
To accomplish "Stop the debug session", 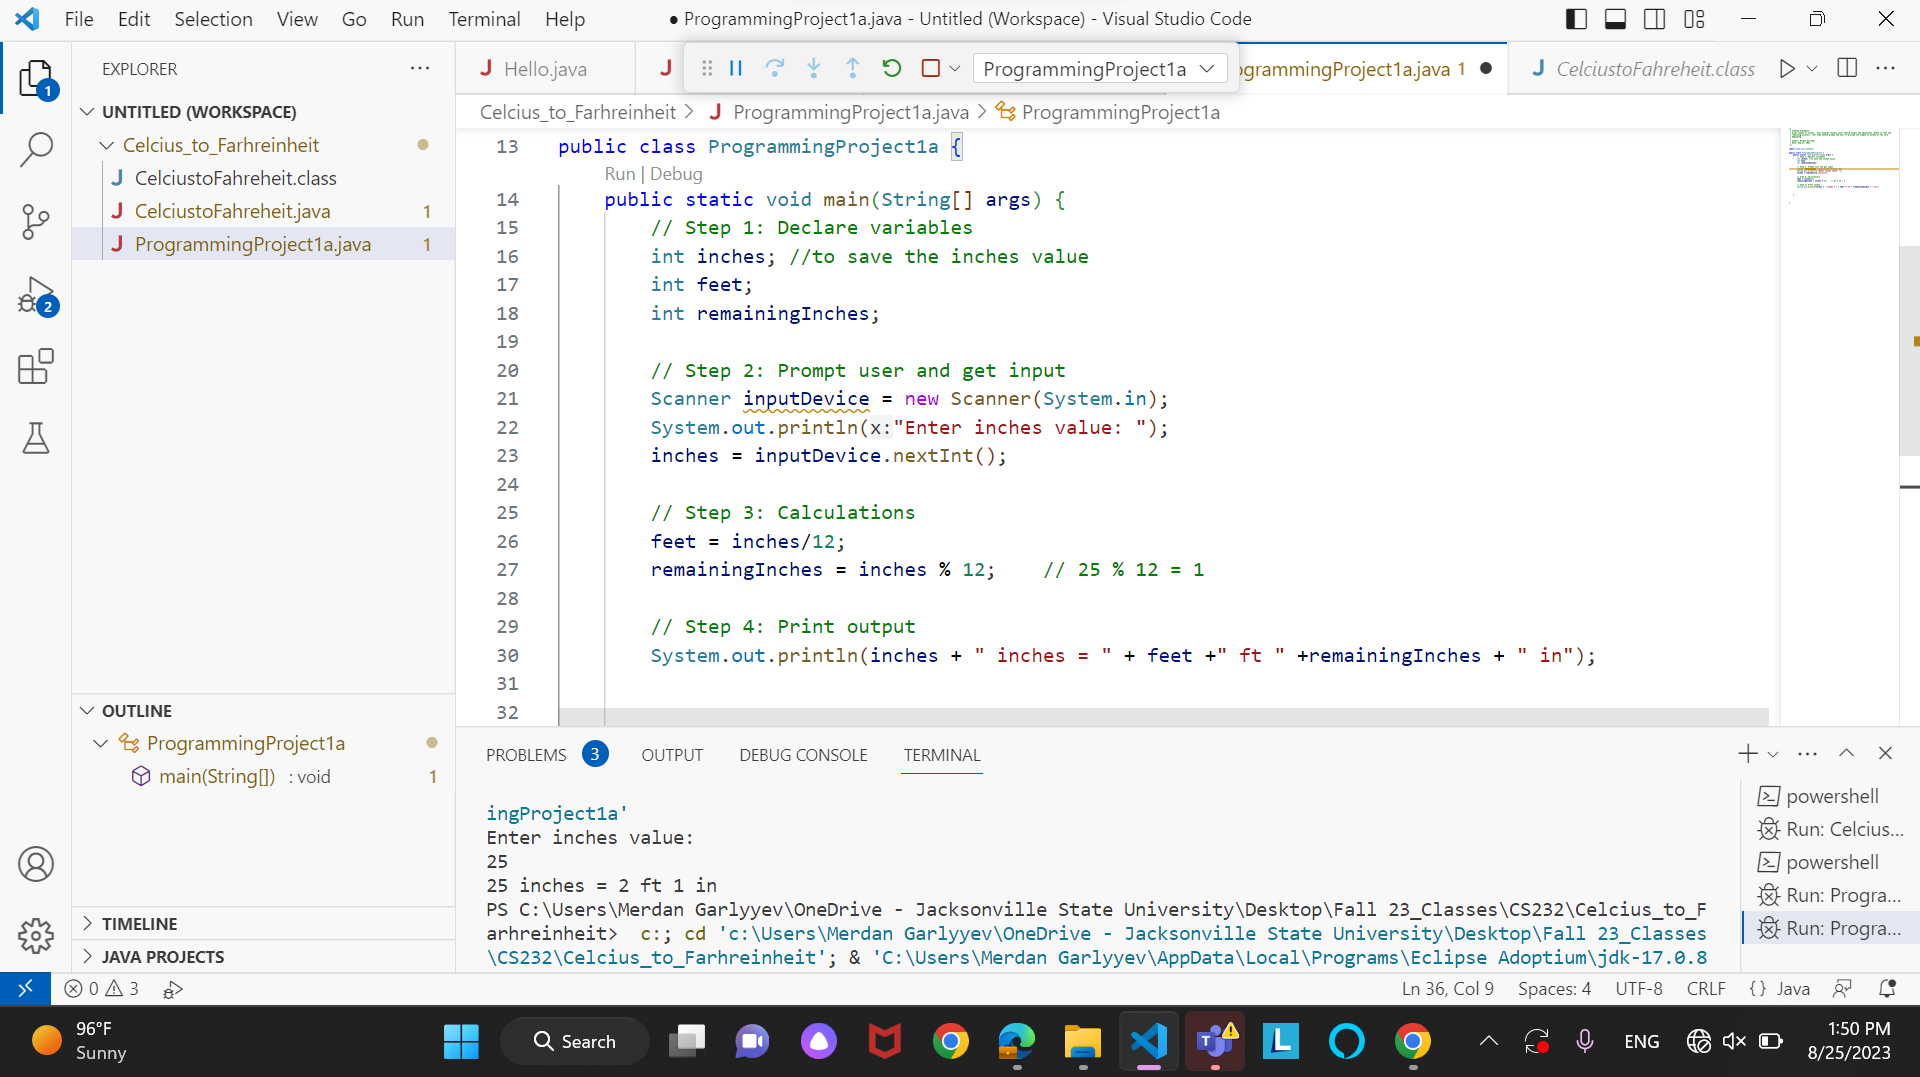I will click(x=930, y=68).
